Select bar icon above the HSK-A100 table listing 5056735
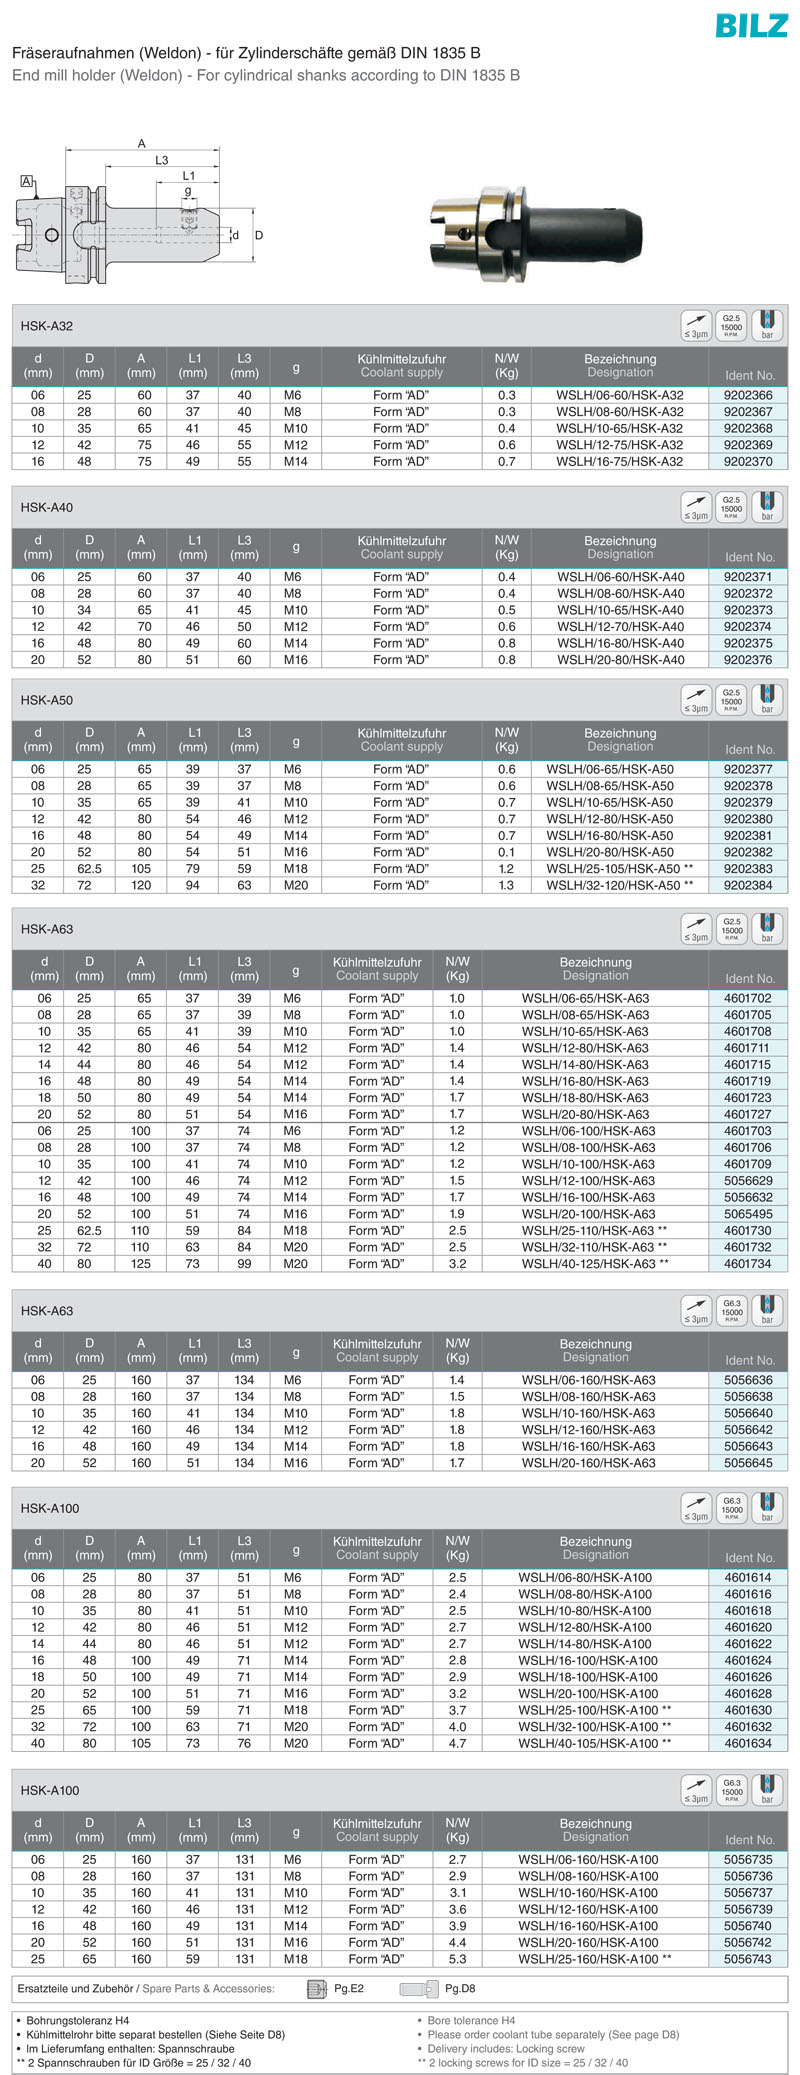The width and height of the screenshot is (800, 2075). [767, 1790]
